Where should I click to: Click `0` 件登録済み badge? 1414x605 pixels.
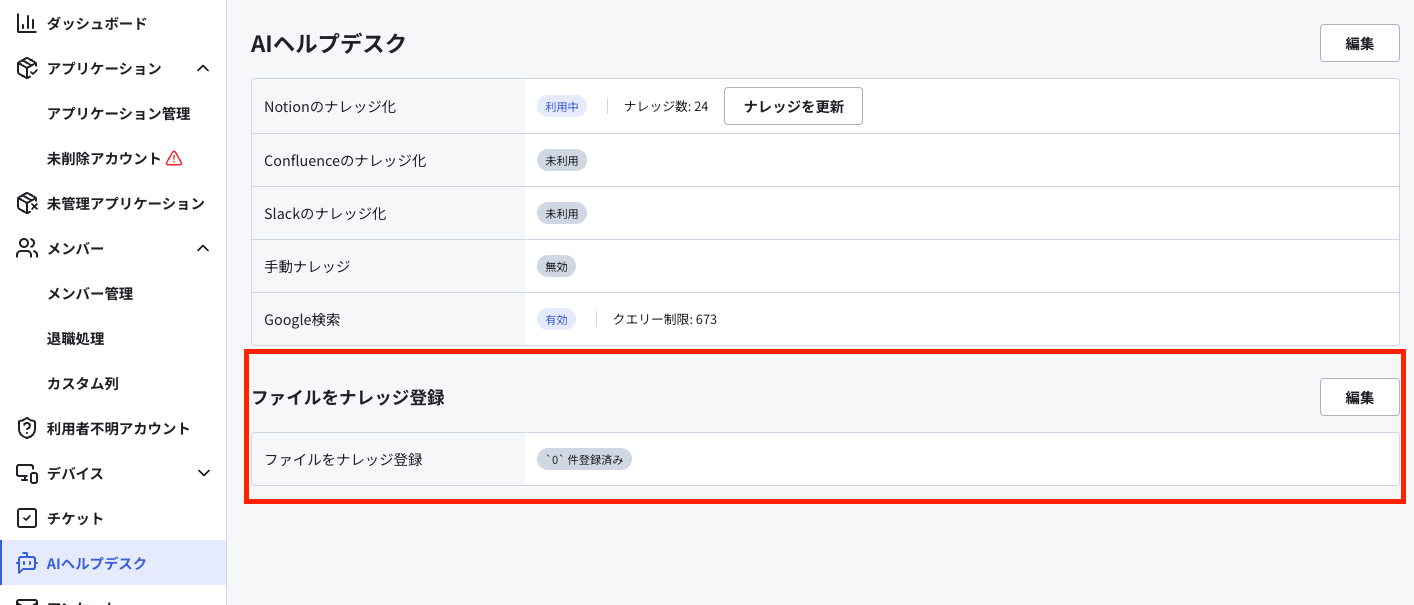tap(585, 459)
